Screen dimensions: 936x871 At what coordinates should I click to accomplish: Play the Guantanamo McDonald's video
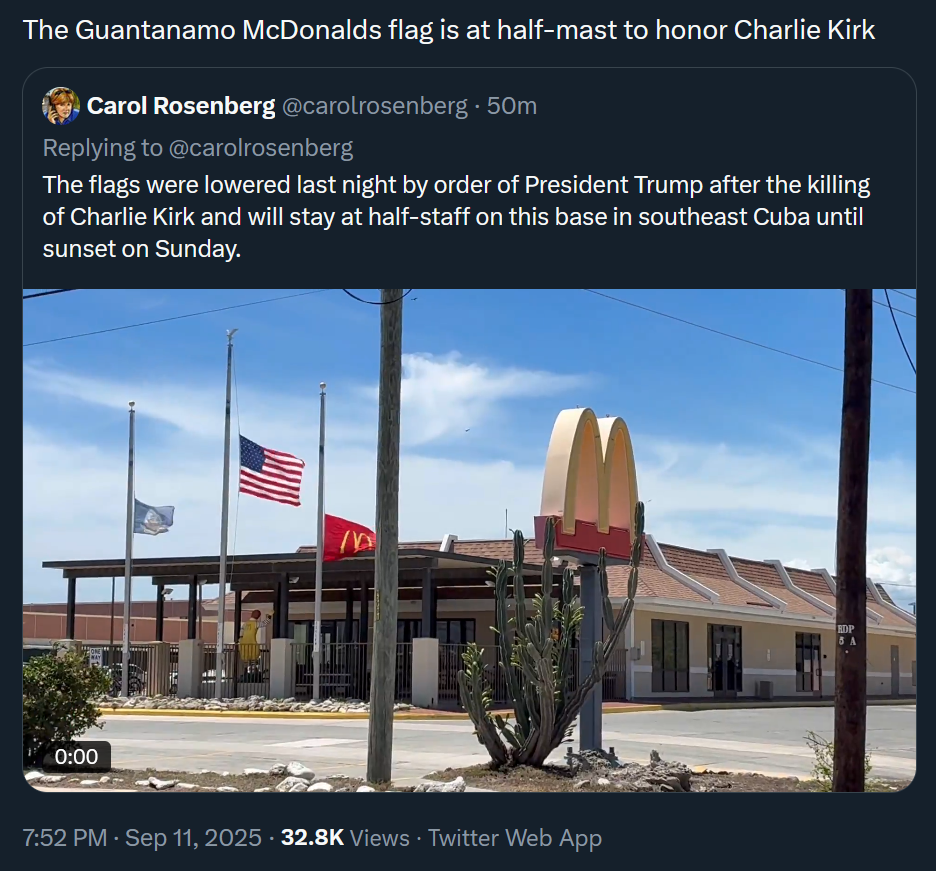point(469,540)
